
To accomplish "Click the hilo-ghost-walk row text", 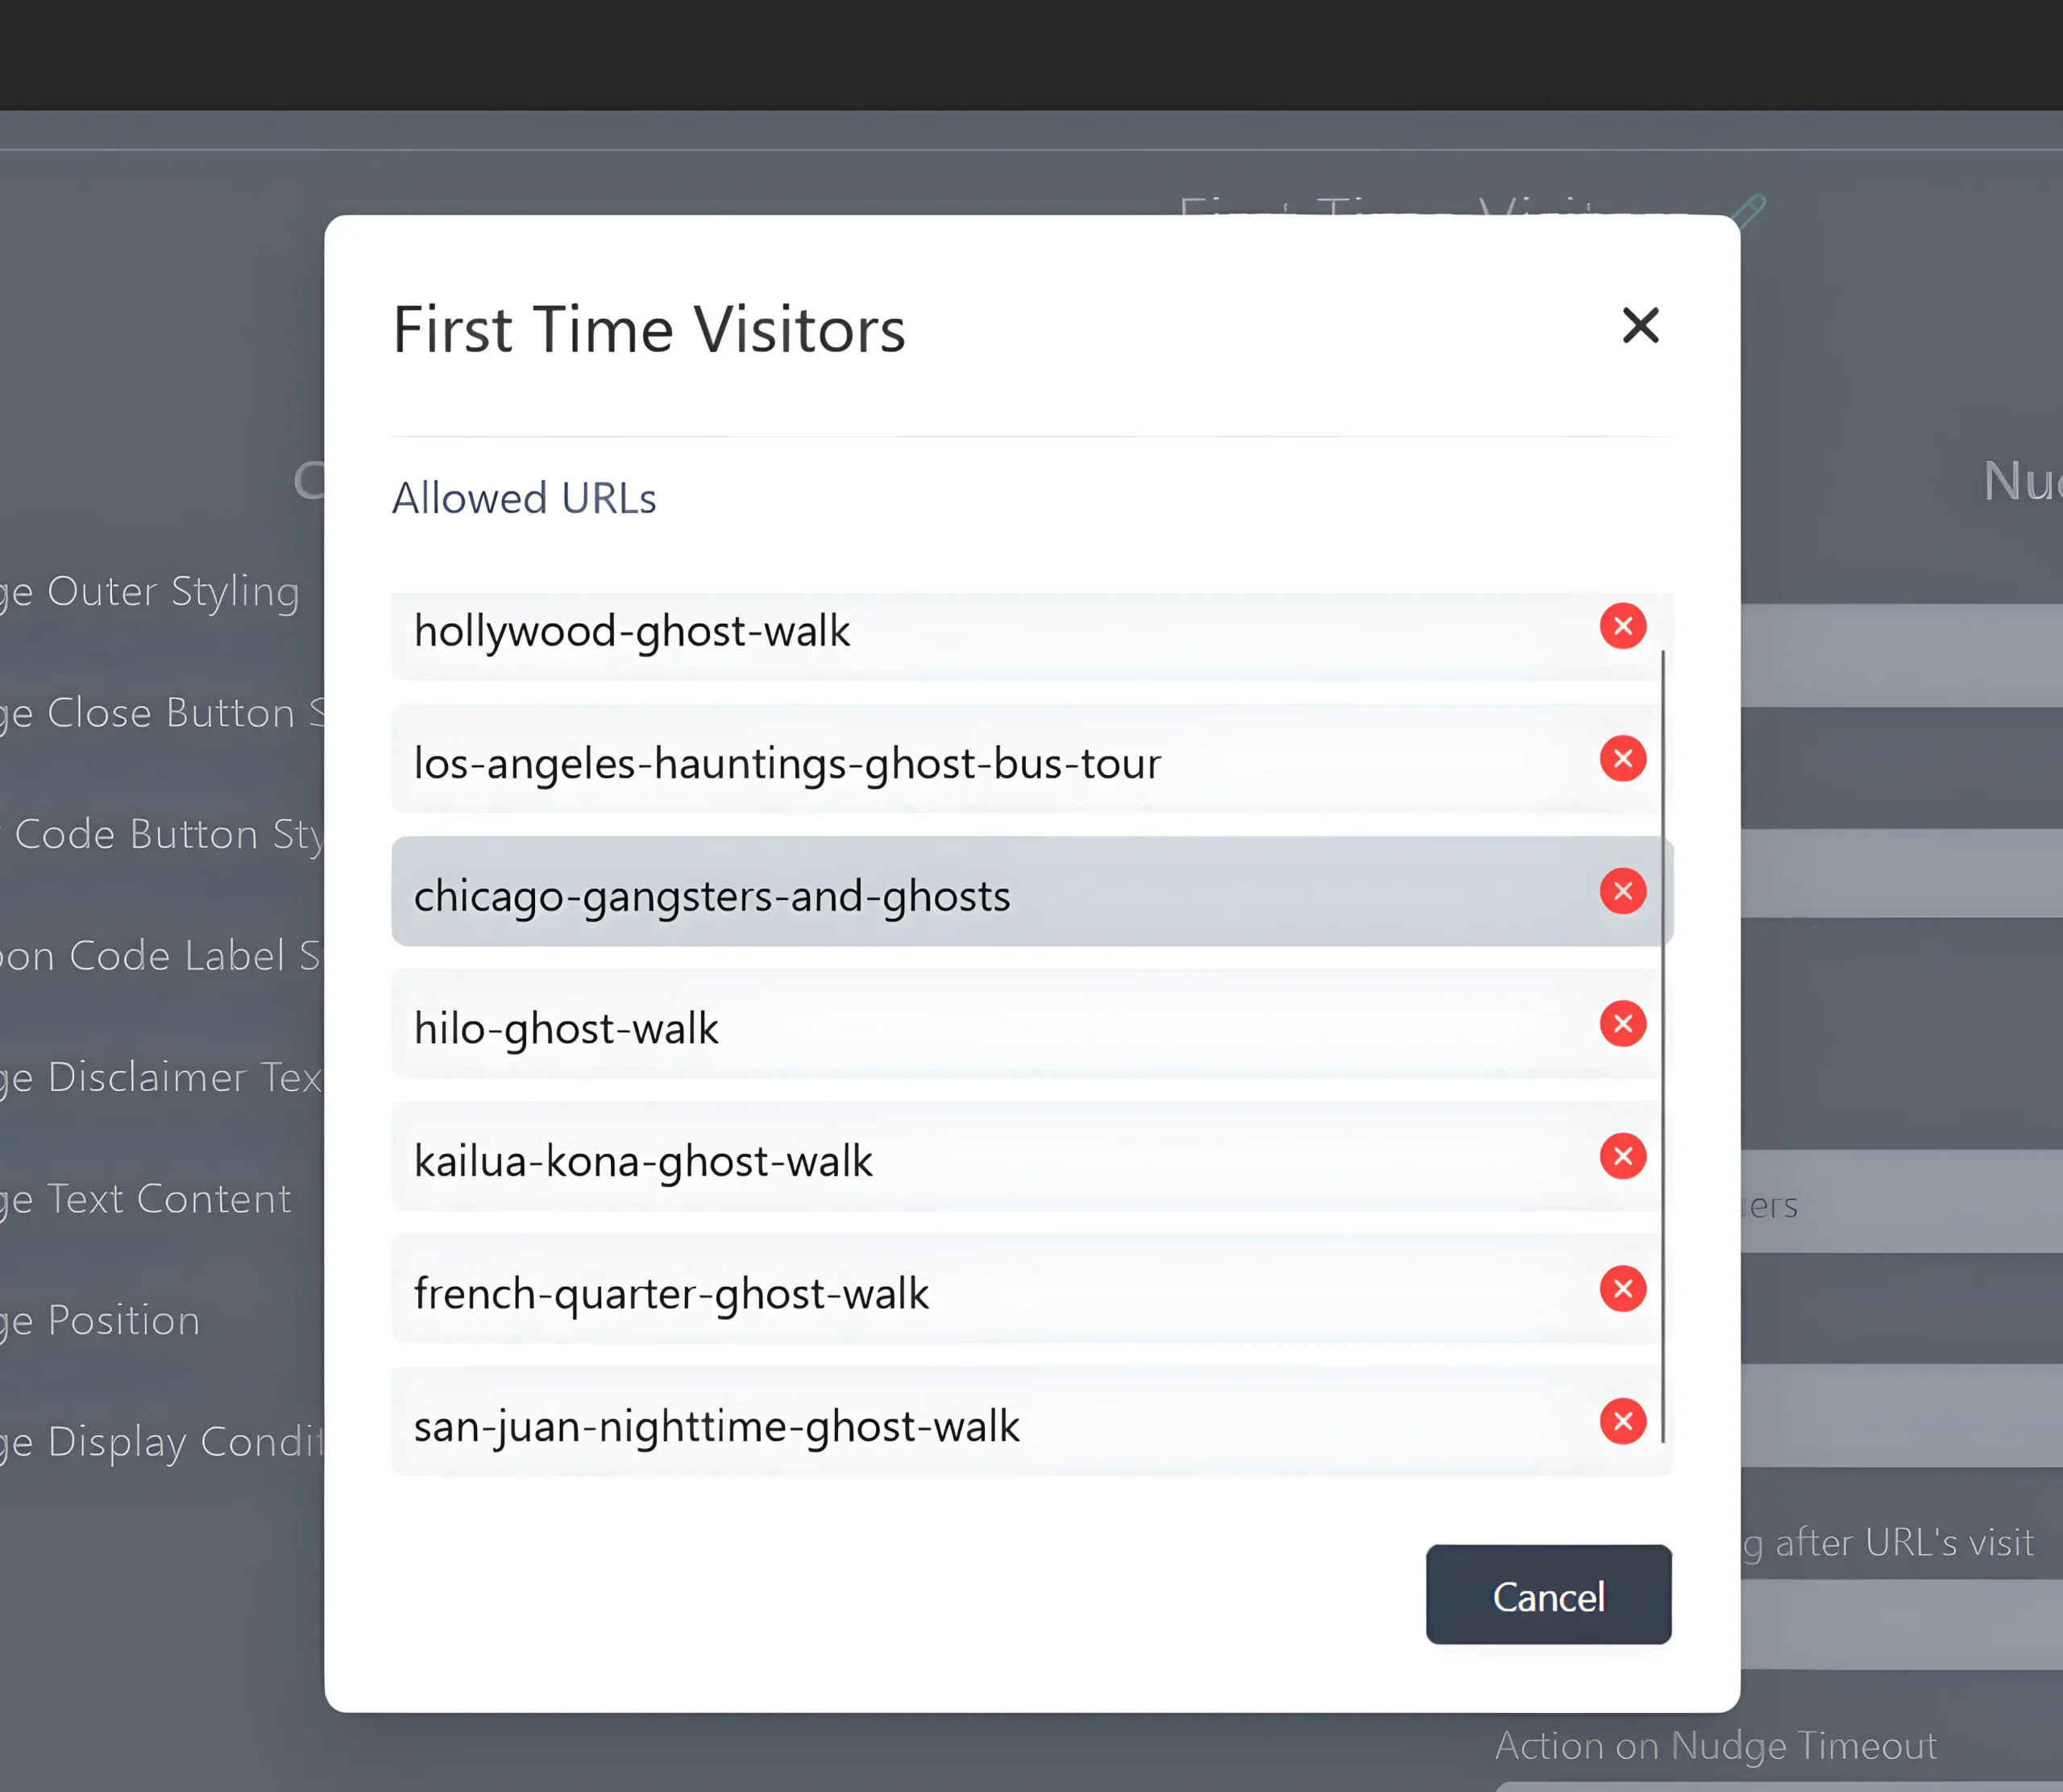I will (x=566, y=1029).
